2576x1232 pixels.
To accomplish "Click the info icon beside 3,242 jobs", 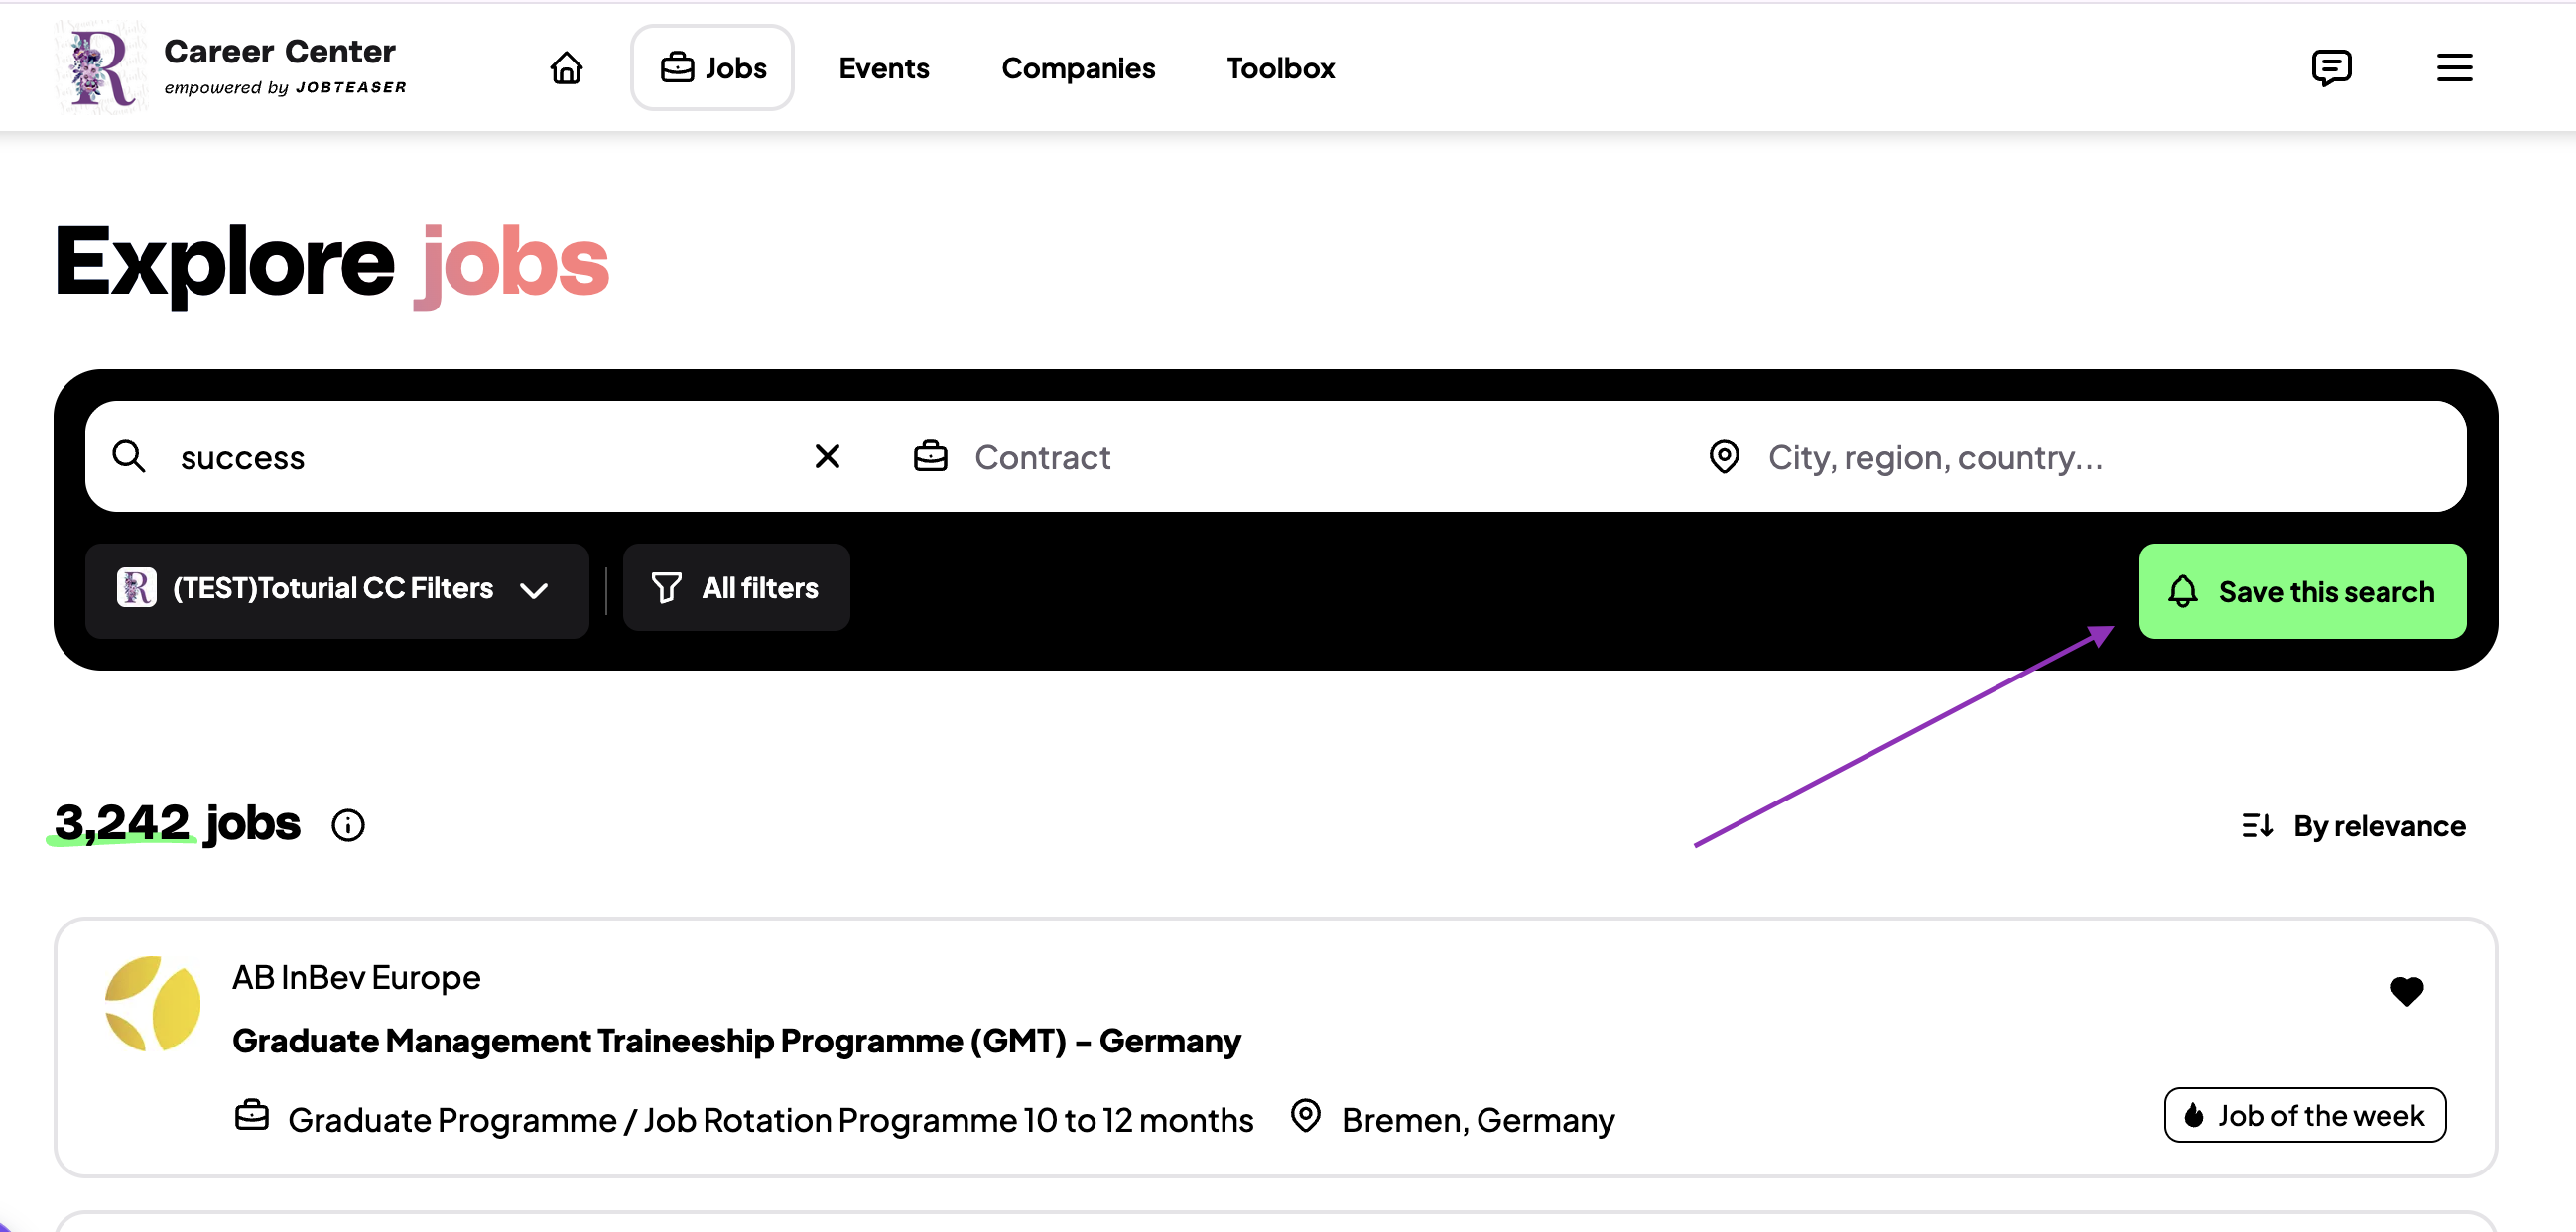I will (x=348, y=825).
